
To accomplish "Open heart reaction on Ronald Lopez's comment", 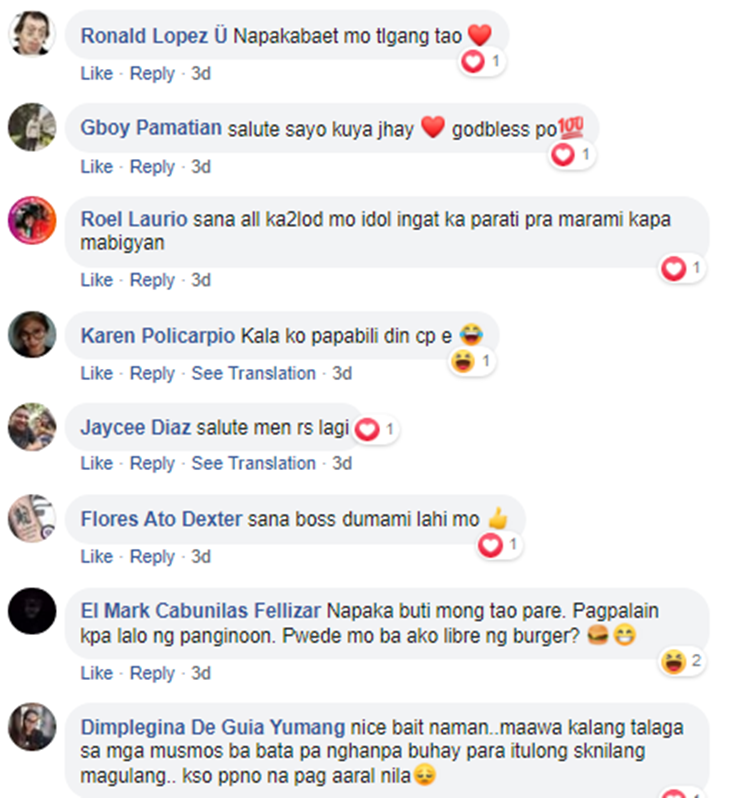I will (481, 62).
